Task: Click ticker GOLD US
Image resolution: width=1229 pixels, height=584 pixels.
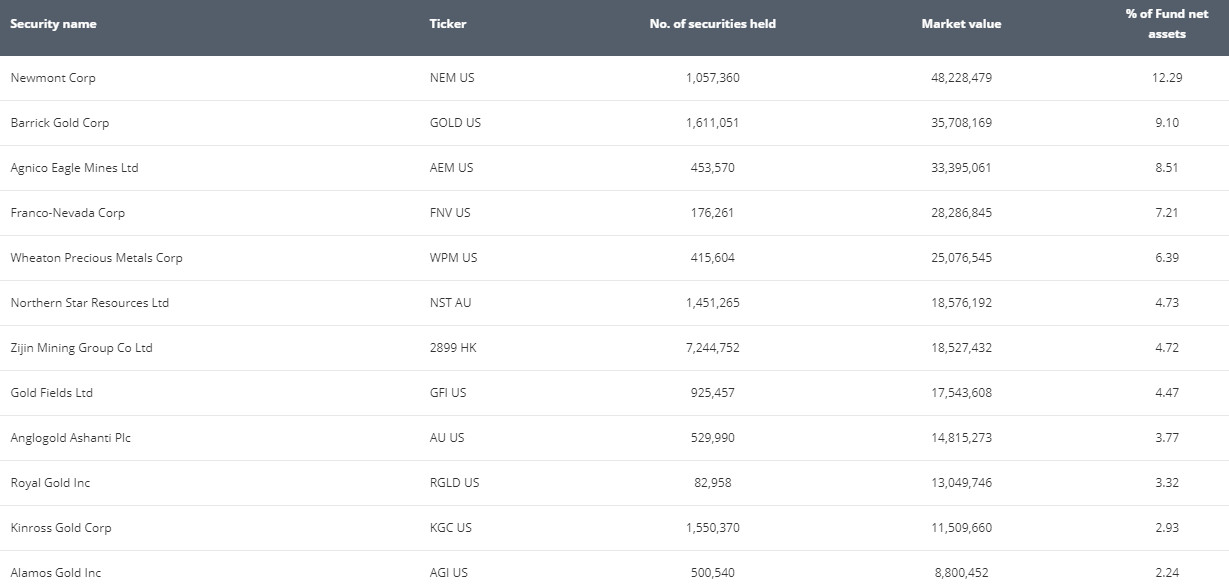Action: tap(455, 123)
